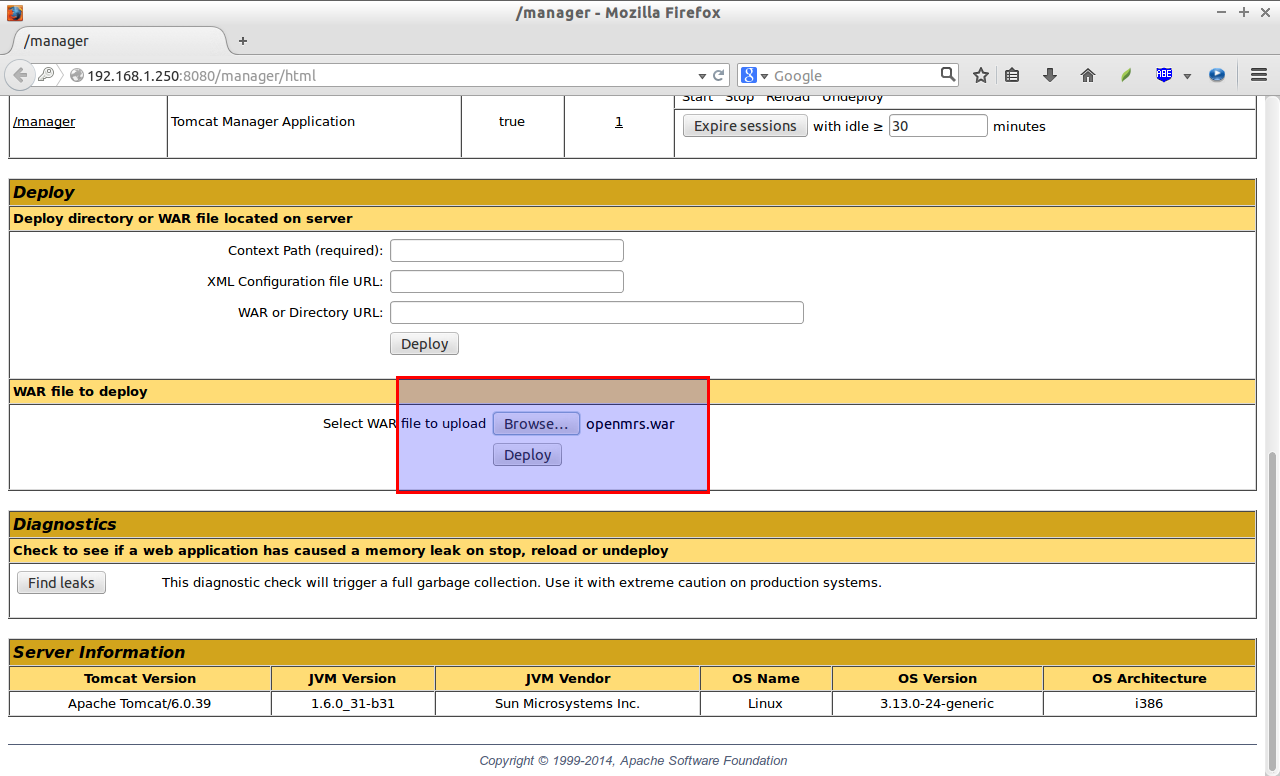Edit the idle minutes field
Viewport: 1280px width, 776px height.
[x=938, y=126]
